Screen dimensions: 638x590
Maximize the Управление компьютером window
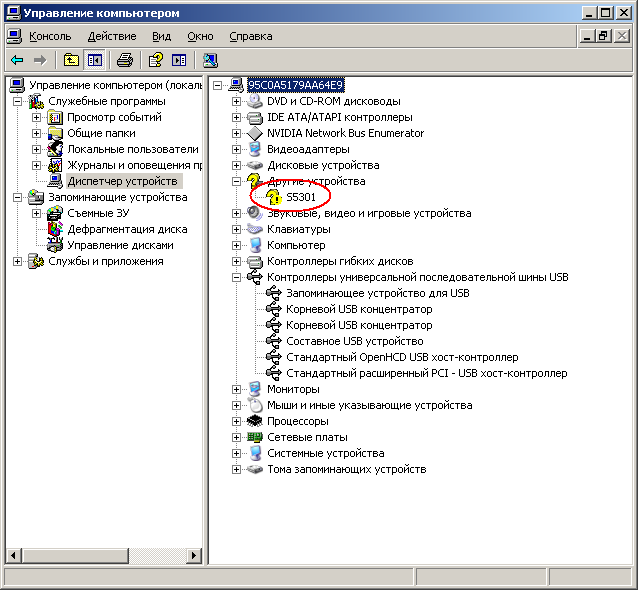point(605,13)
